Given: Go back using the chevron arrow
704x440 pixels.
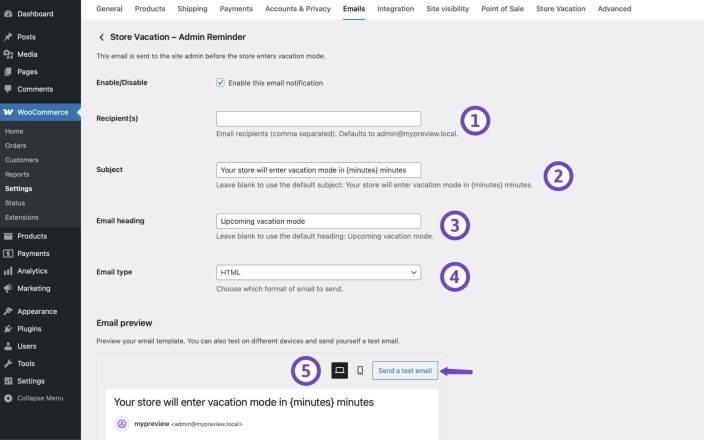Looking at the screenshot, I should point(101,37).
